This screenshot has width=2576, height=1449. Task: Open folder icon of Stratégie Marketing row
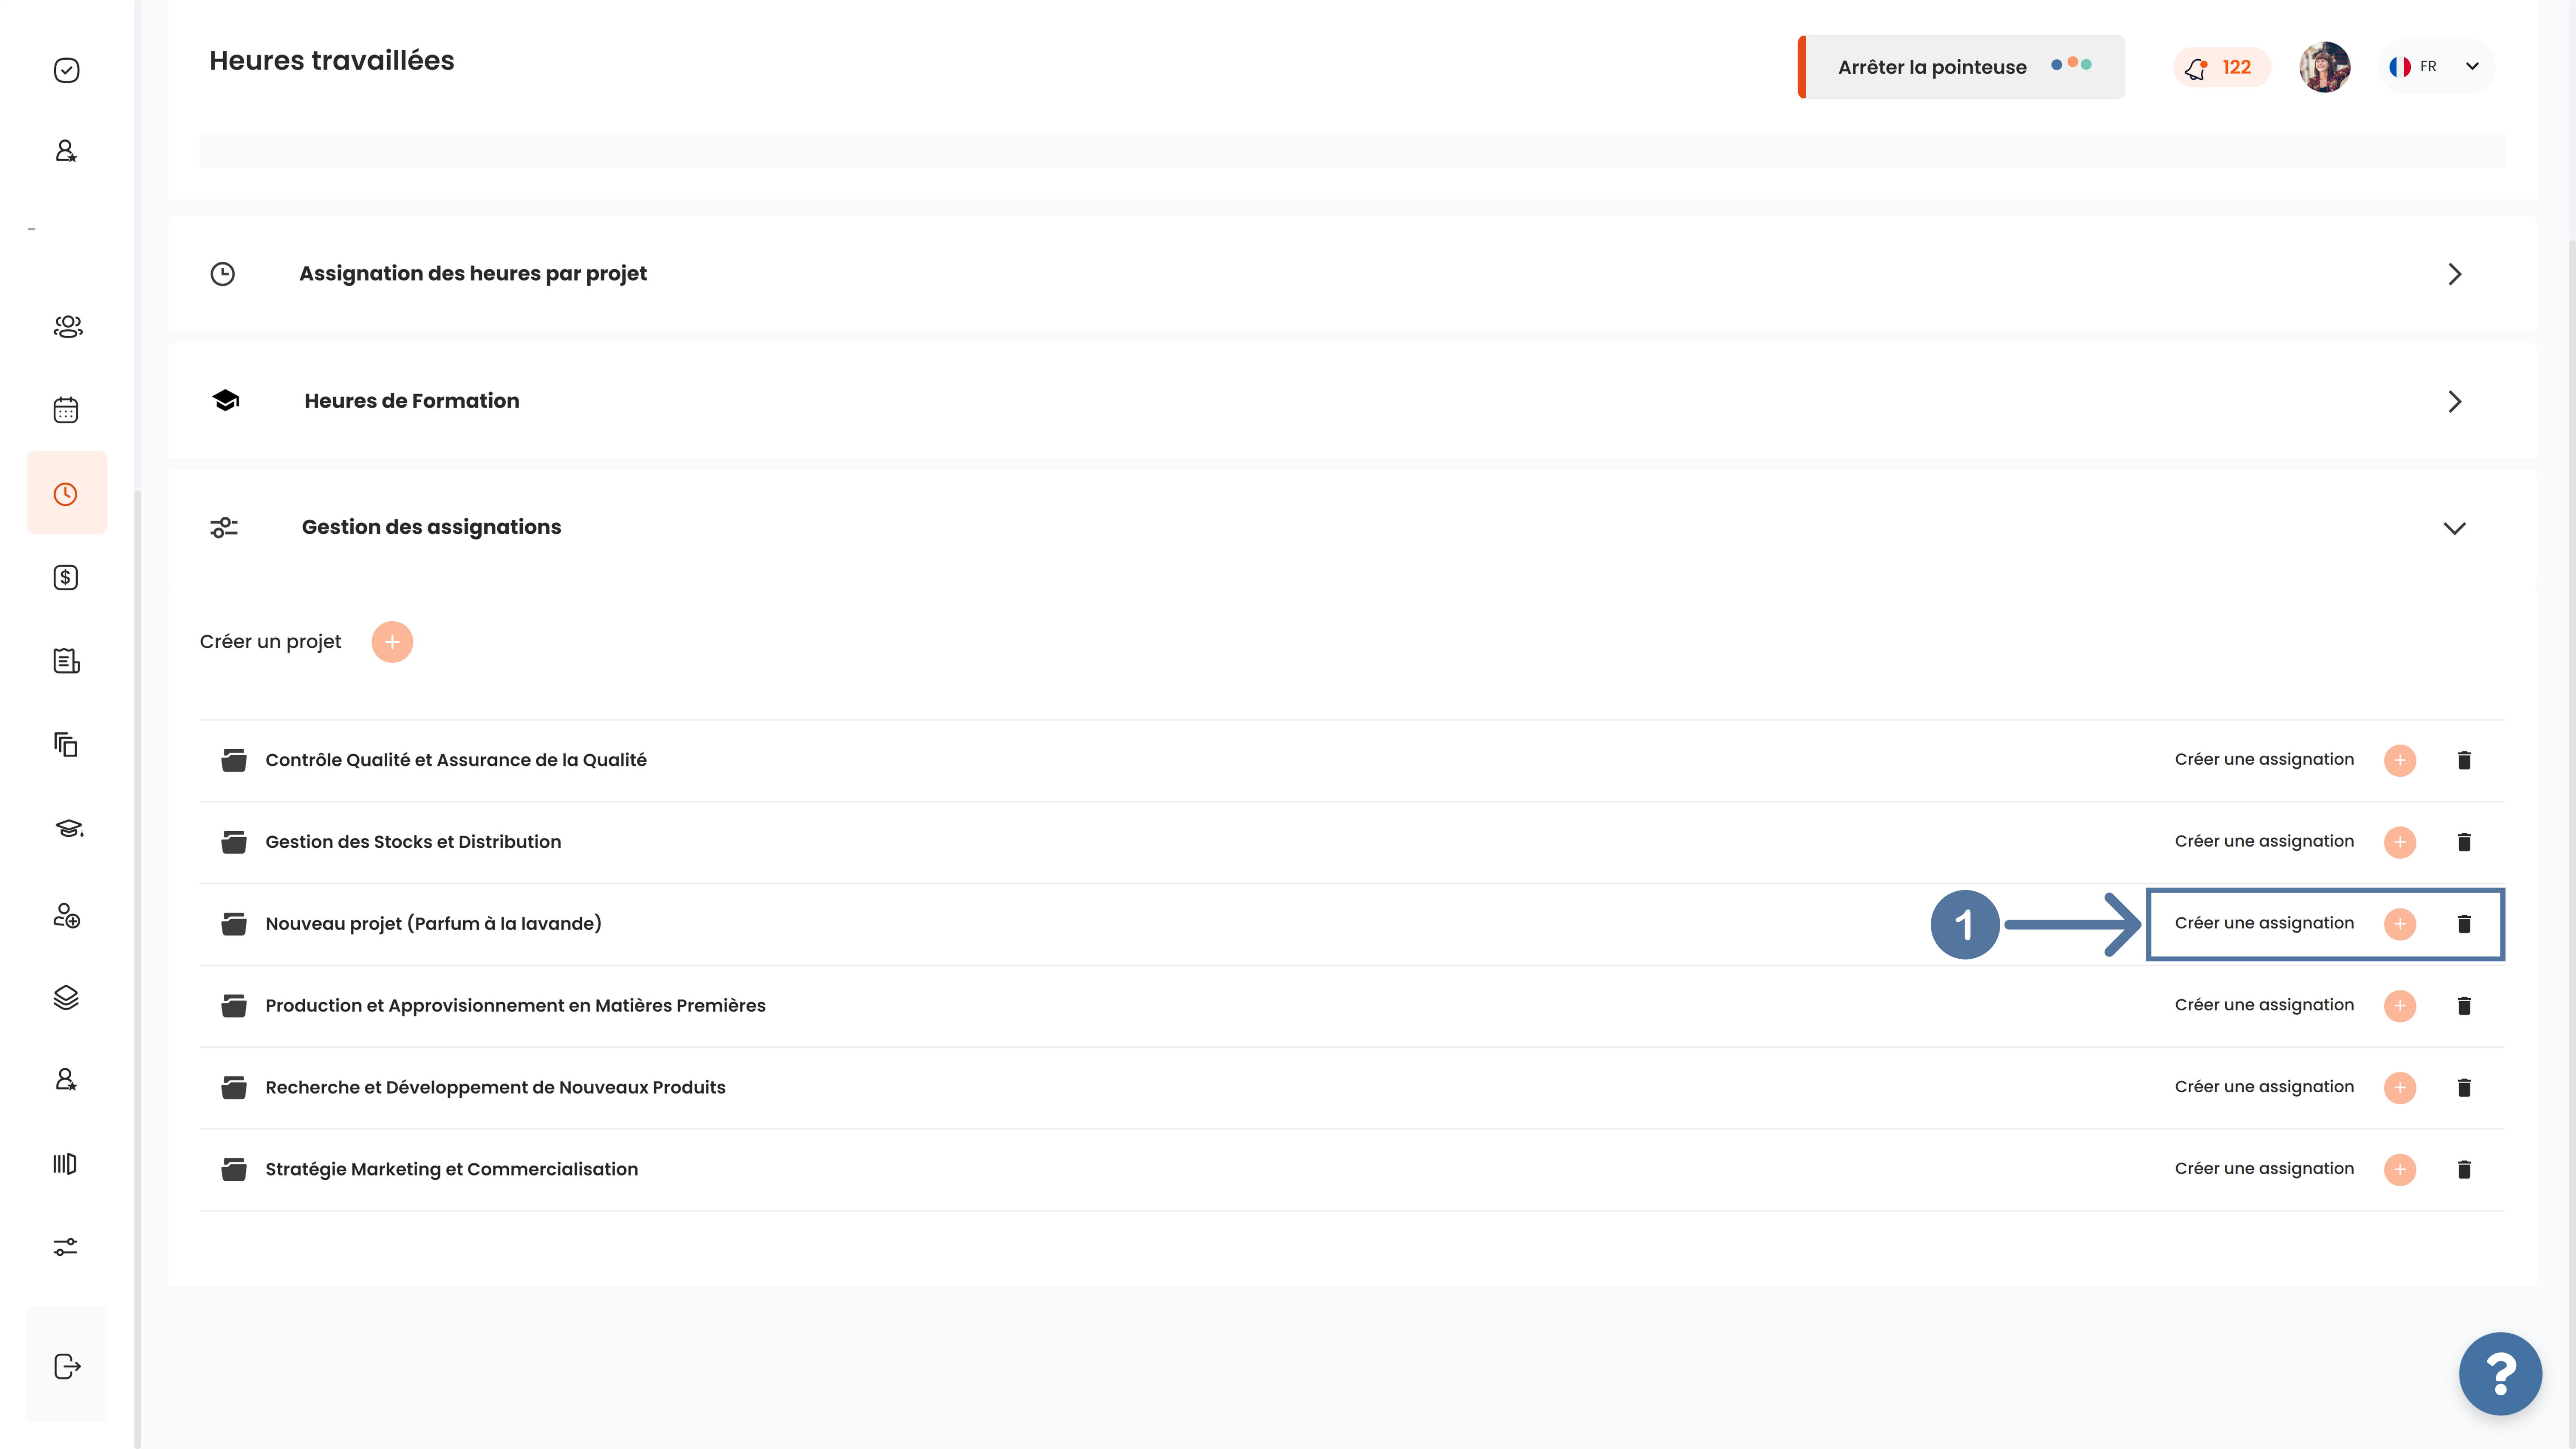pos(234,1170)
